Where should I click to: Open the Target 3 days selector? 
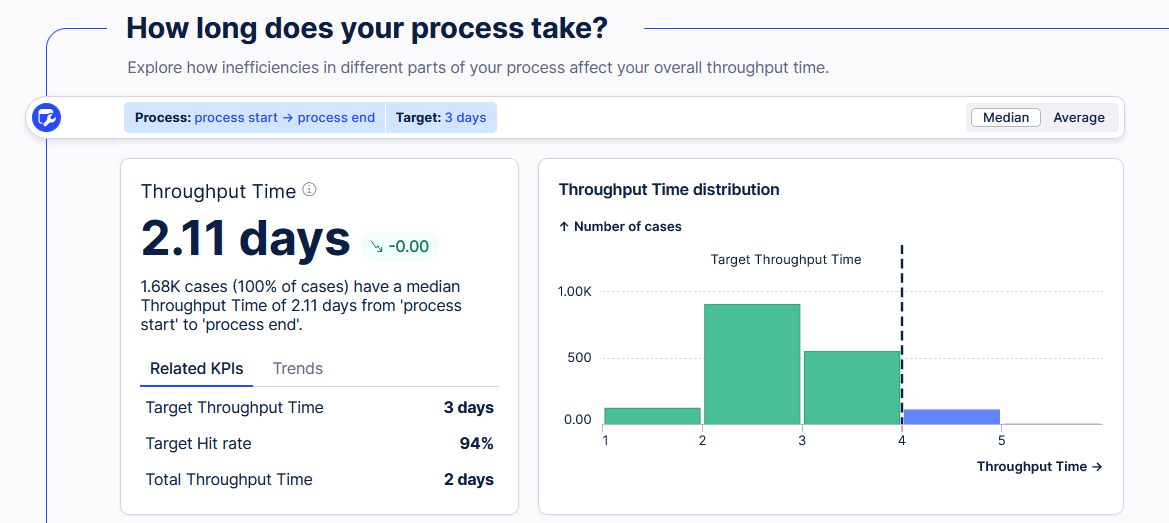[x=441, y=118]
